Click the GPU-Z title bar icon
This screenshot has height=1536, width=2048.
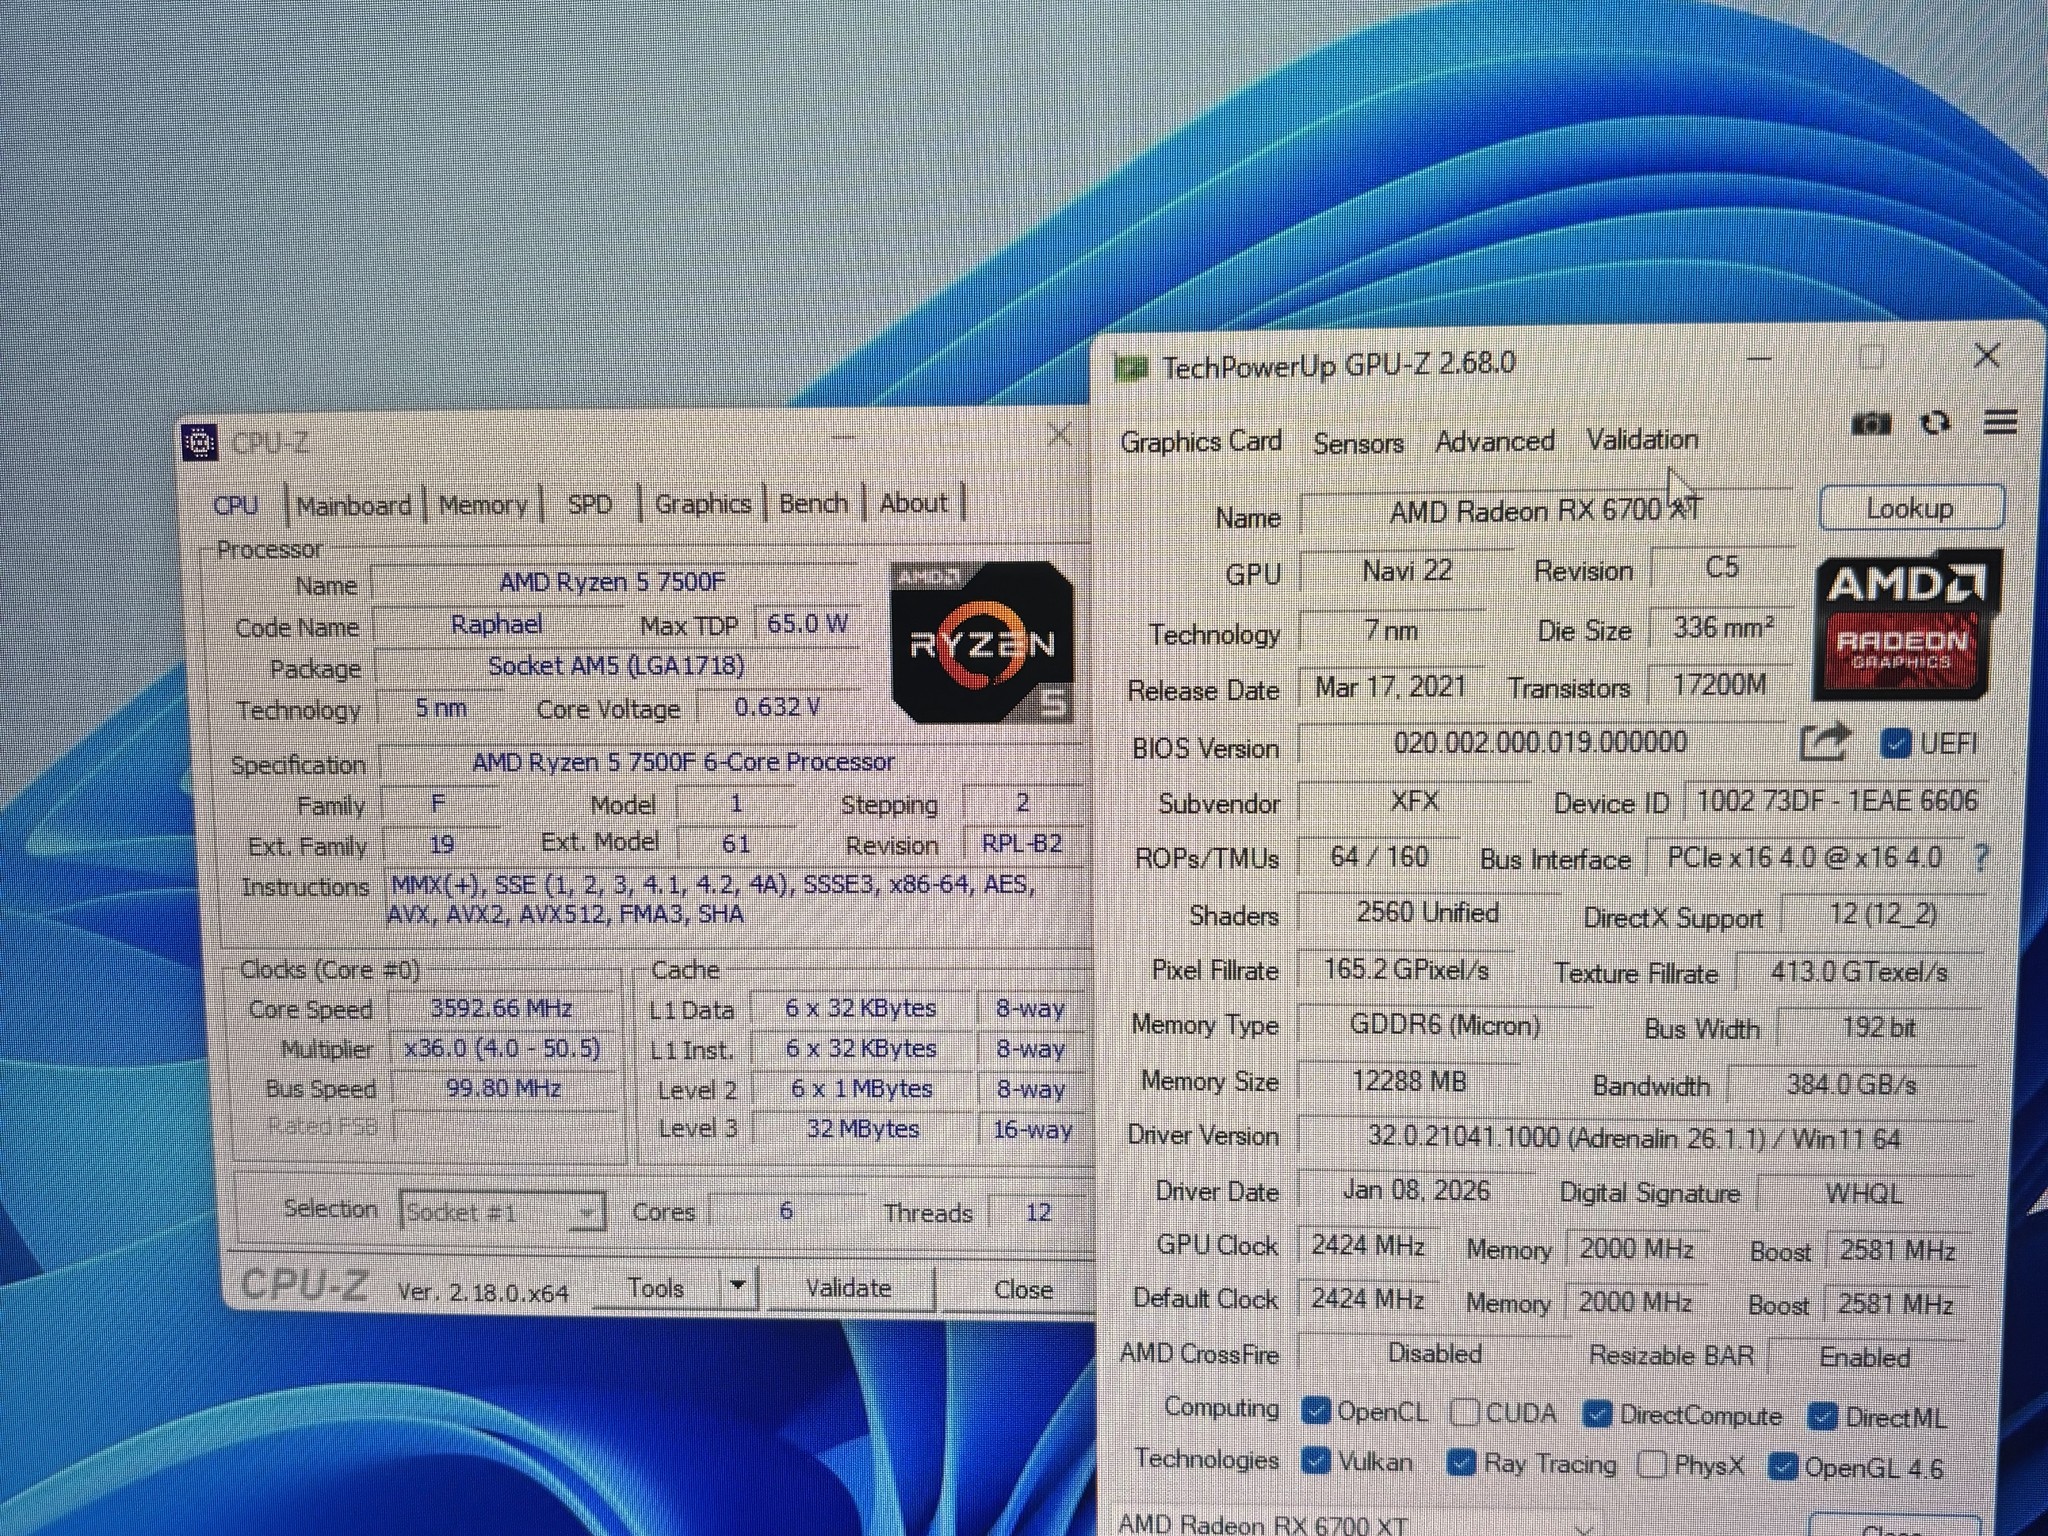pos(1130,368)
